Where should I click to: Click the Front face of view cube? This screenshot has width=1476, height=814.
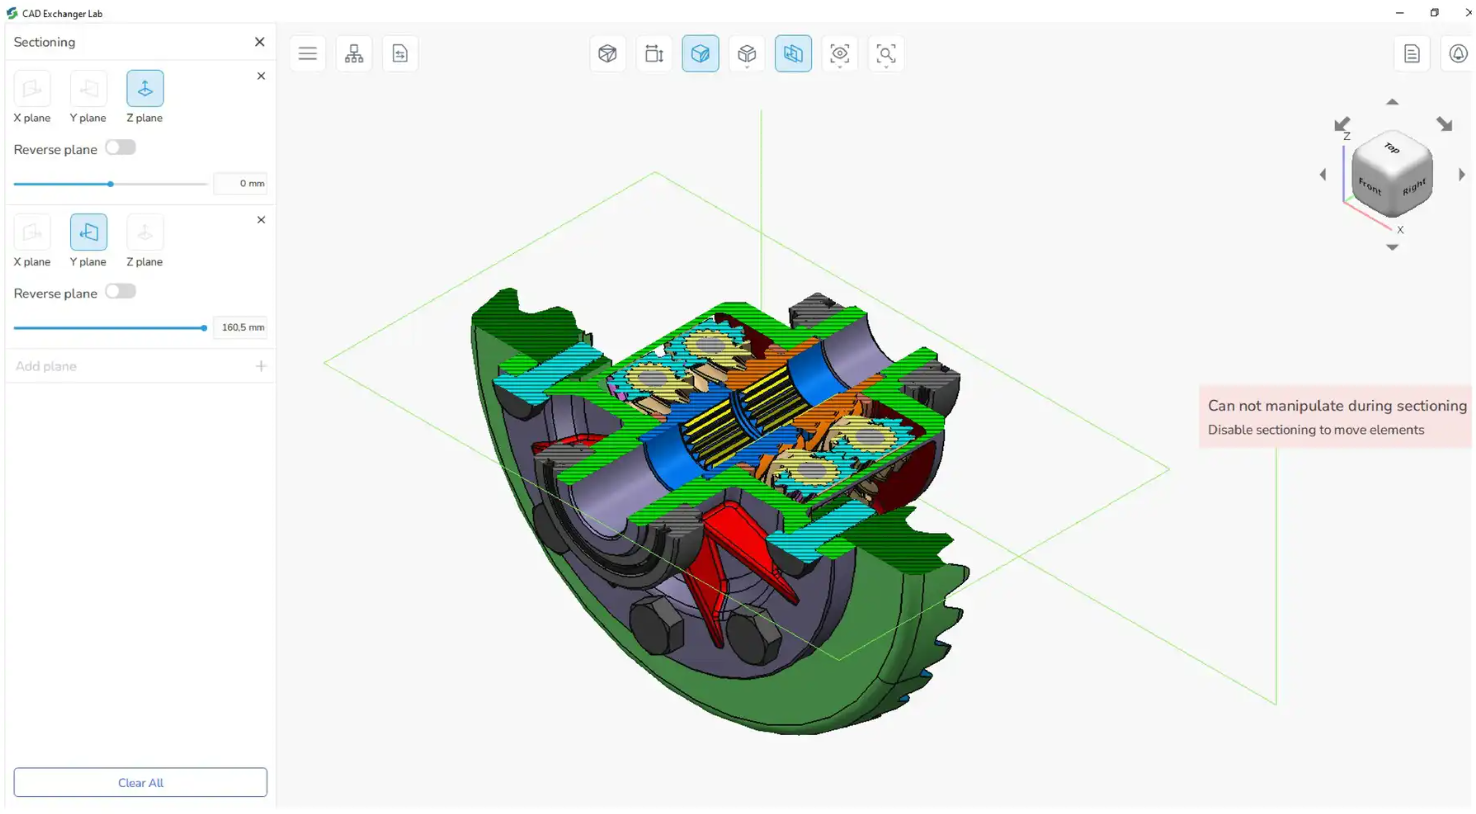coord(1370,186)
